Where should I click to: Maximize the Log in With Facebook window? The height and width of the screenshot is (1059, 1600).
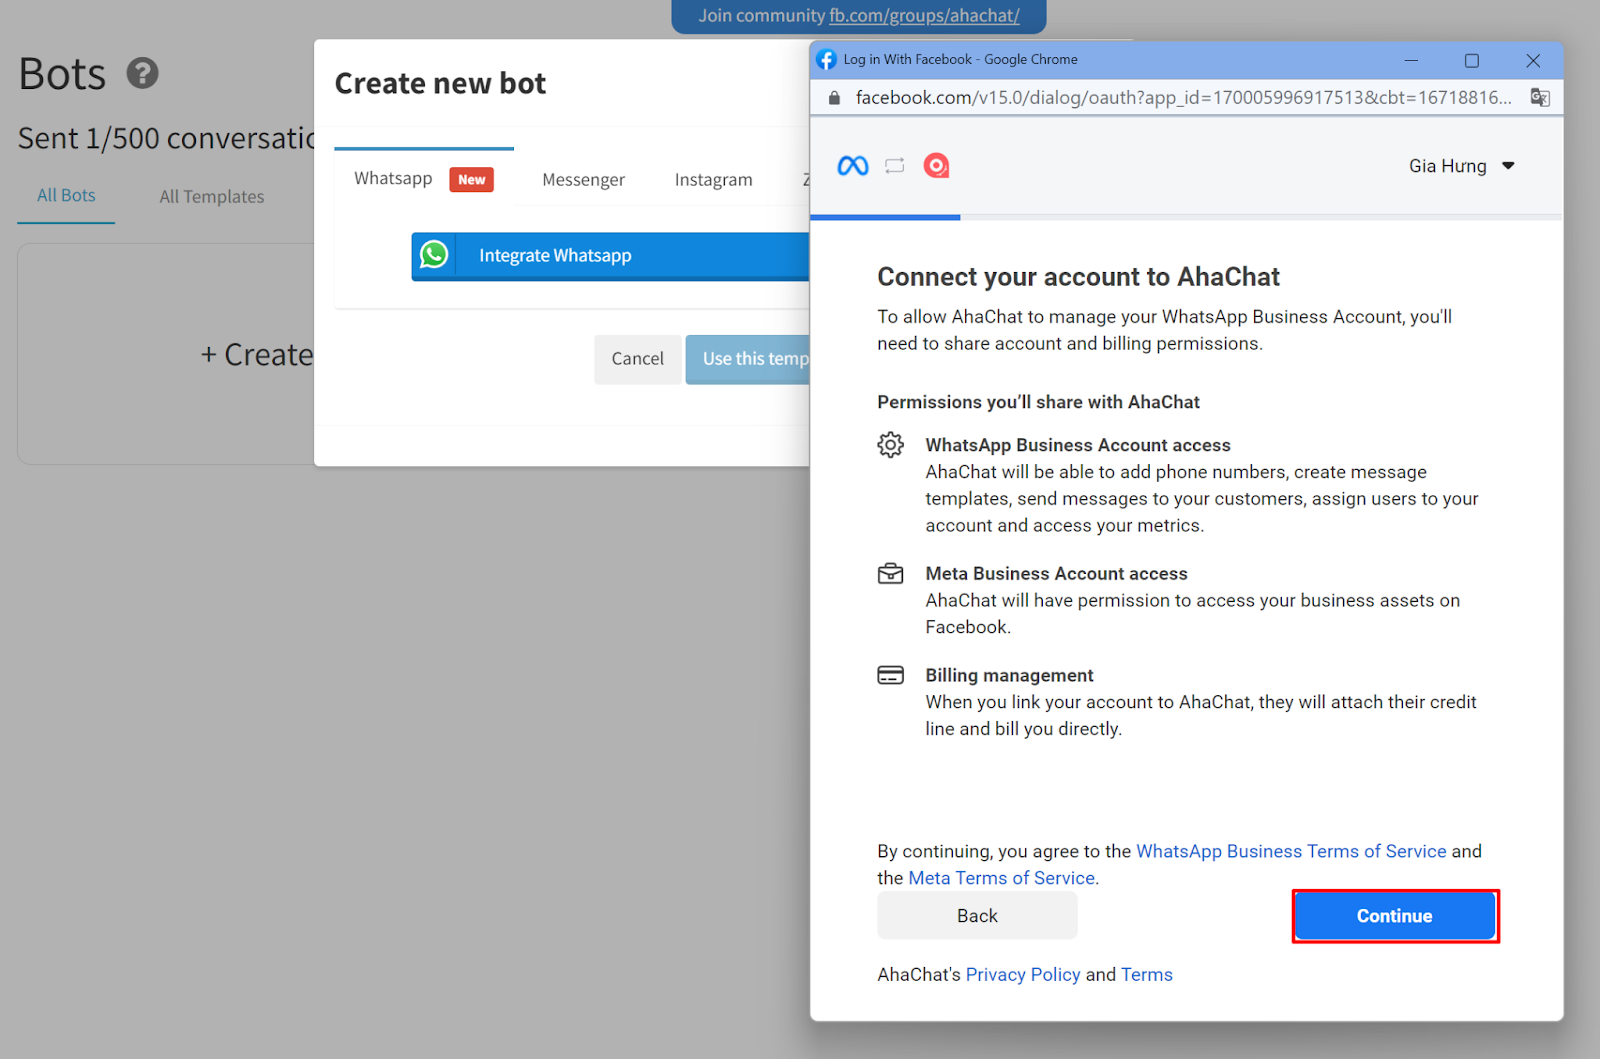(x=1472, y=60)
